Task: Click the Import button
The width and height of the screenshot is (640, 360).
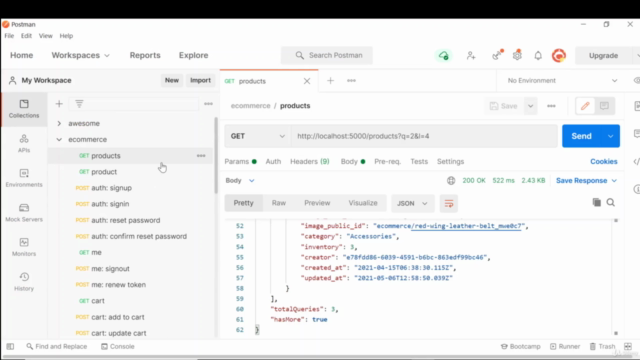Action: click(200, 80)
